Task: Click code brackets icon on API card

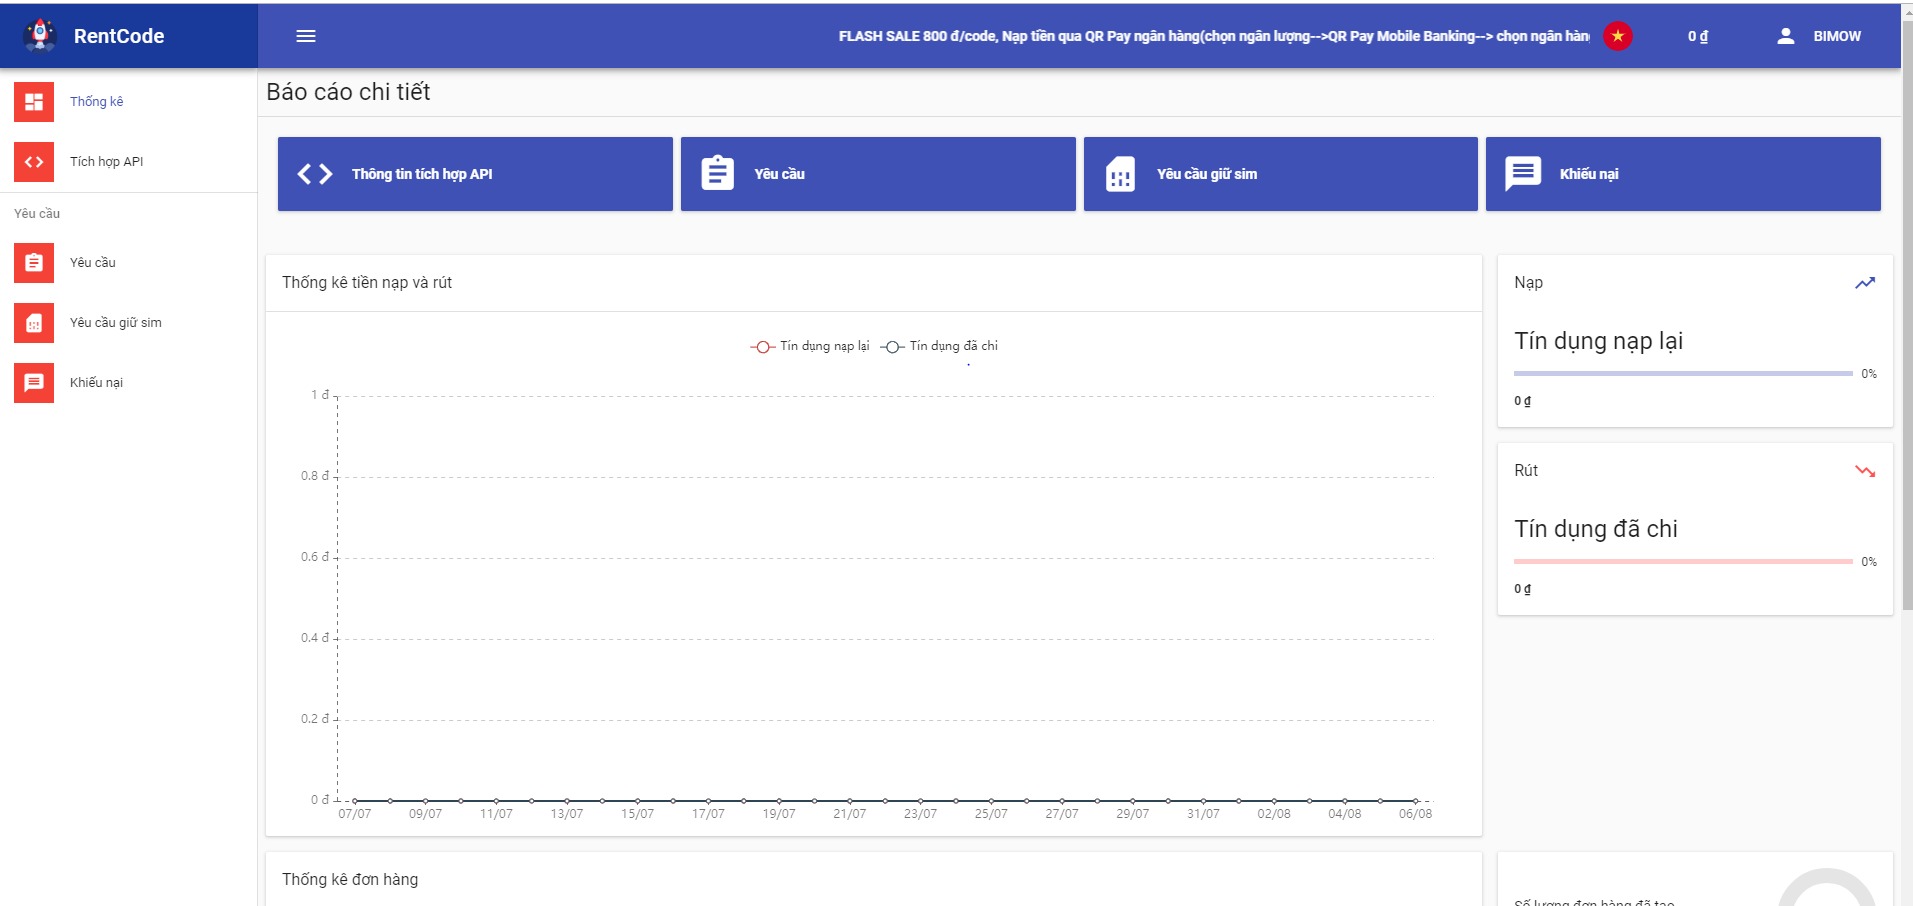Action: coord(315,174)
